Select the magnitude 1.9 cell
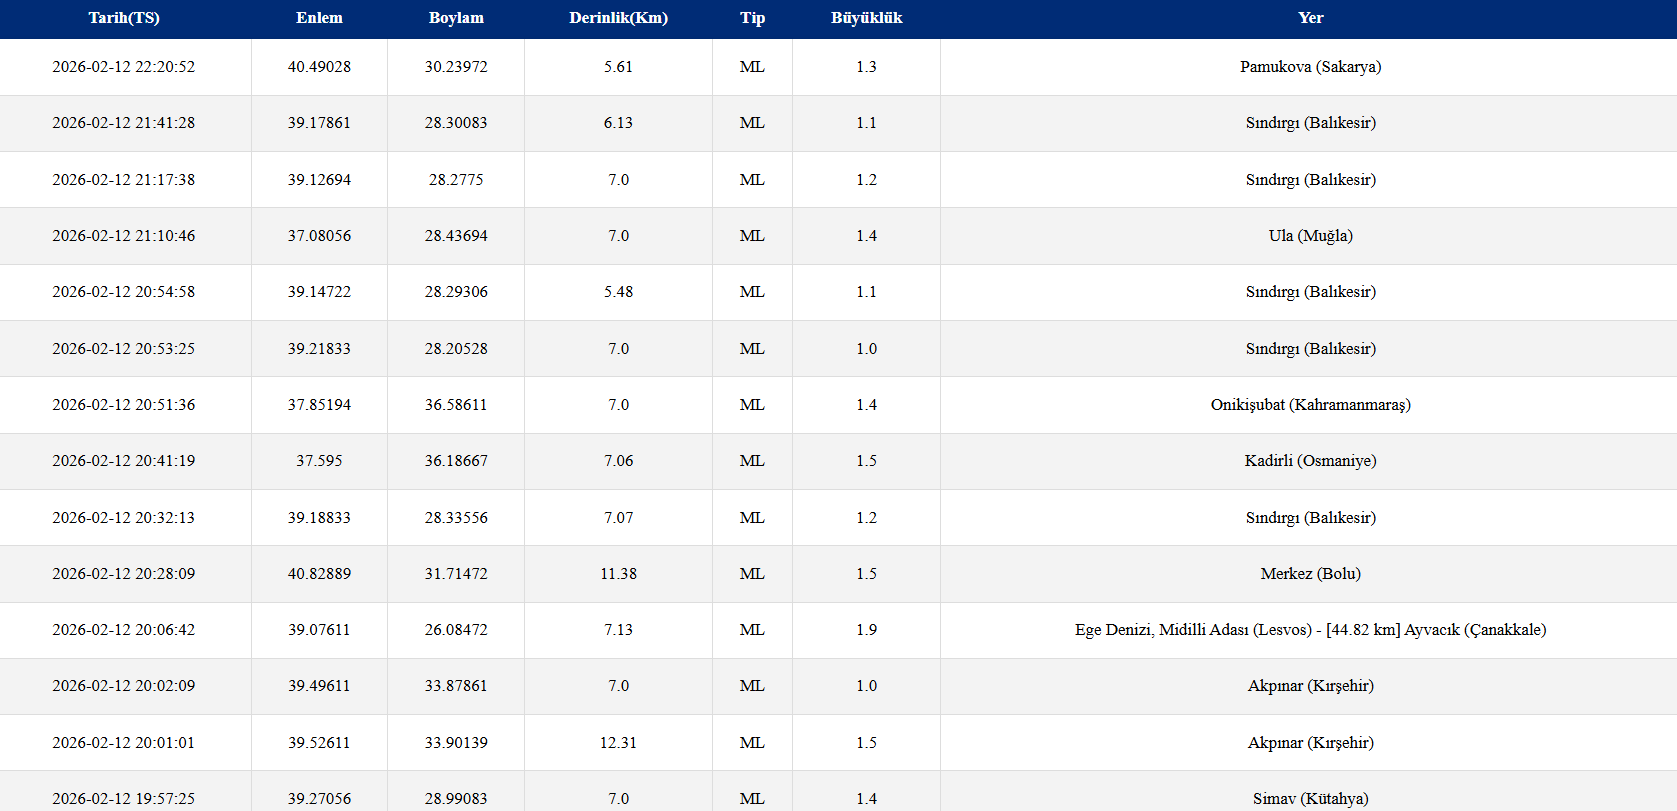The image size is (1677, 811). pyautogui.click(x=866, y=630)
